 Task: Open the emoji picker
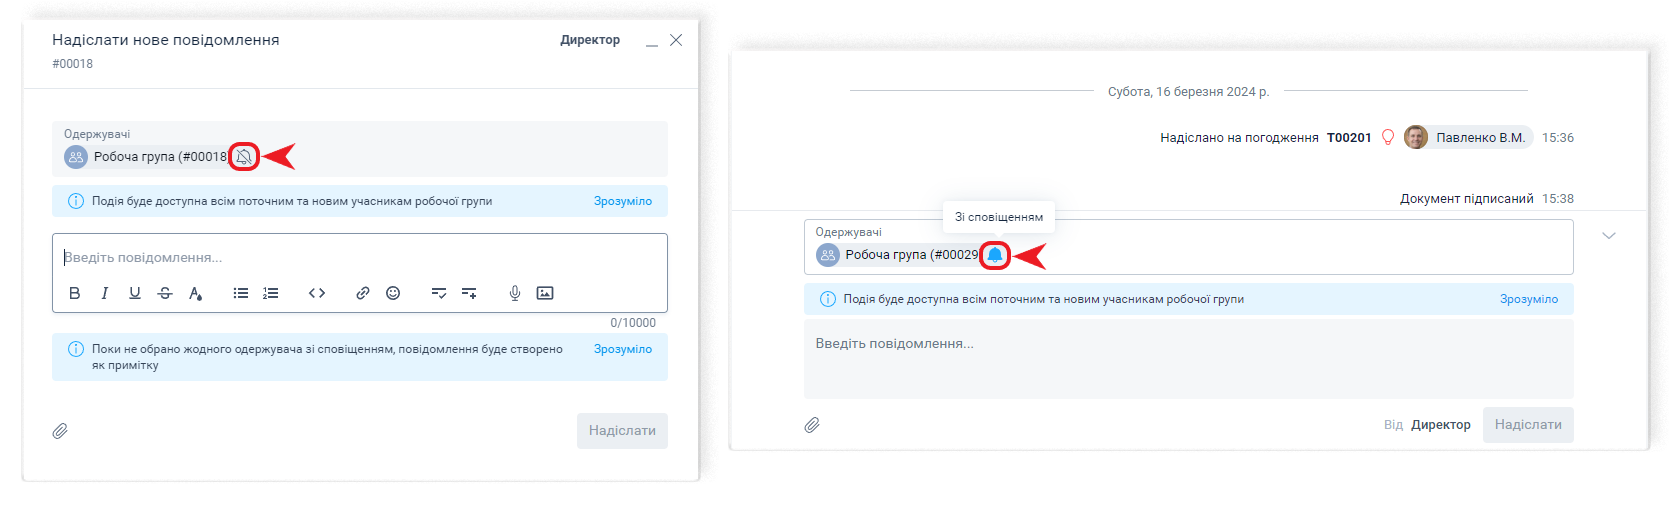click(393, 293)
